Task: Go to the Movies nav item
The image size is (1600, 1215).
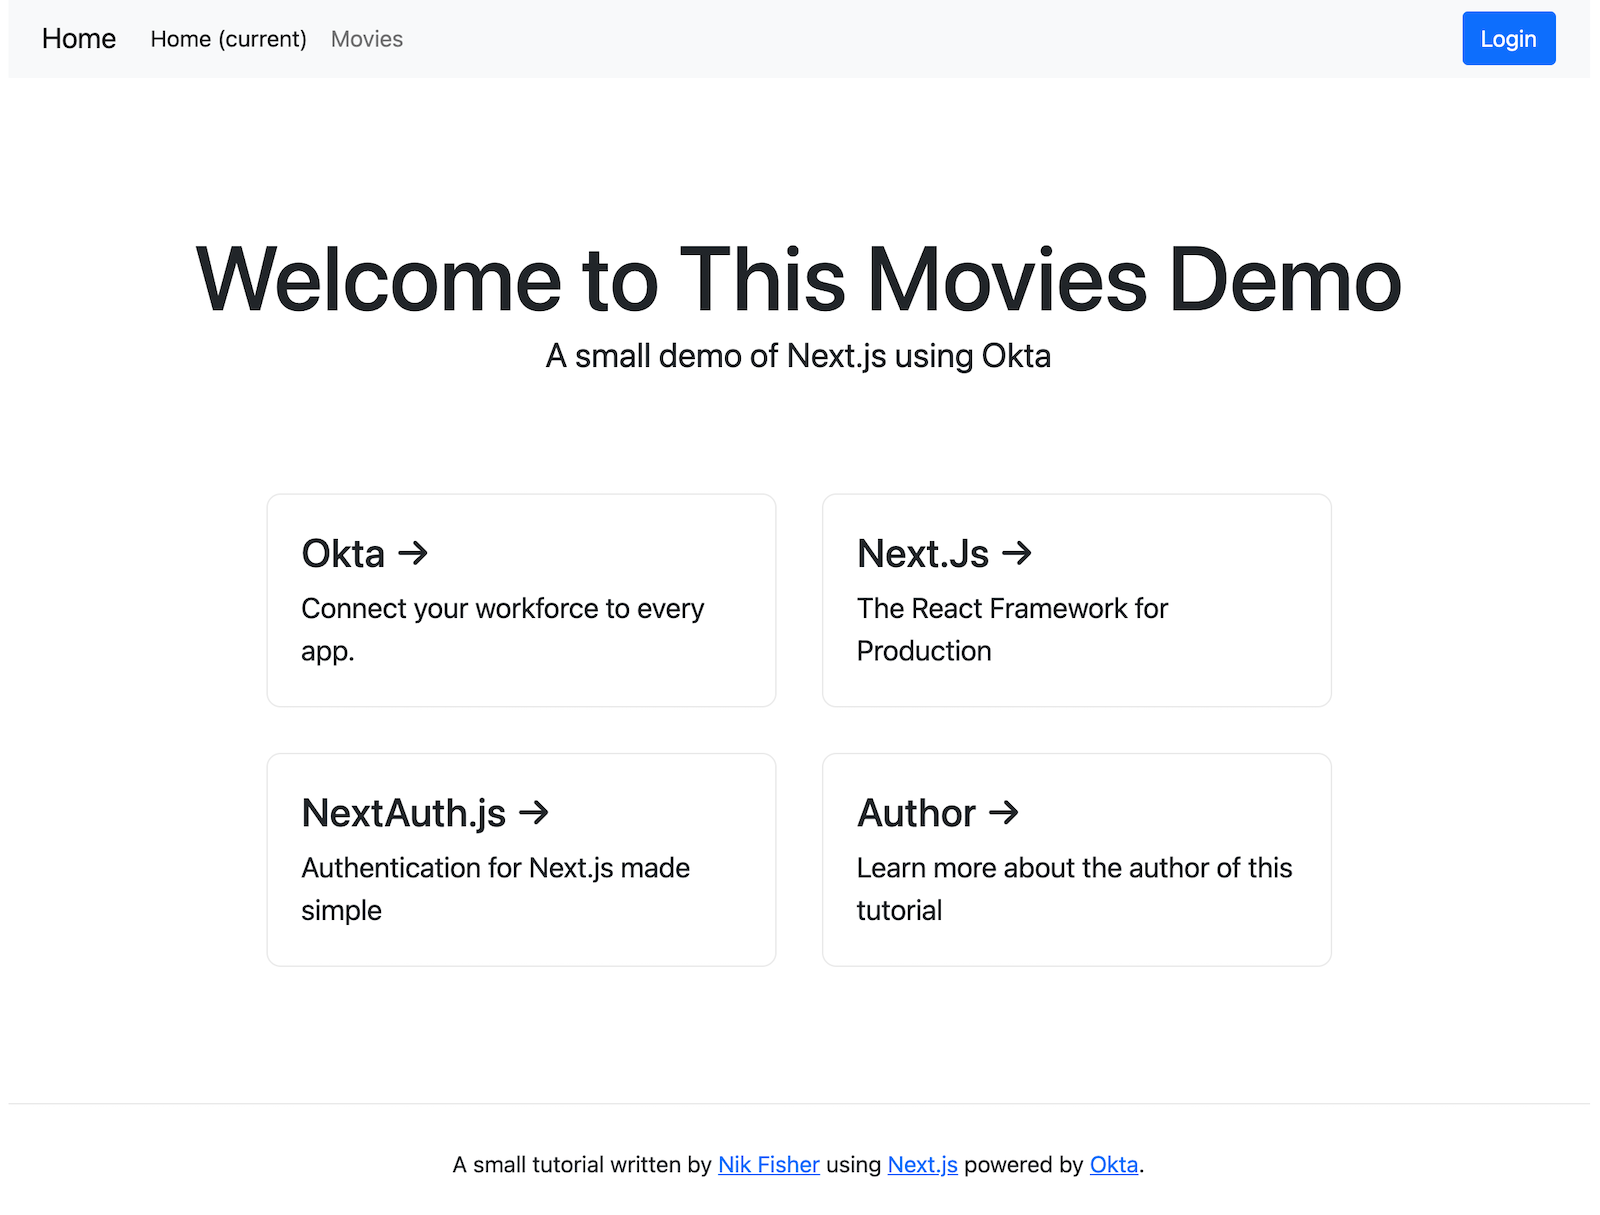Action: [x=367, y=39]
